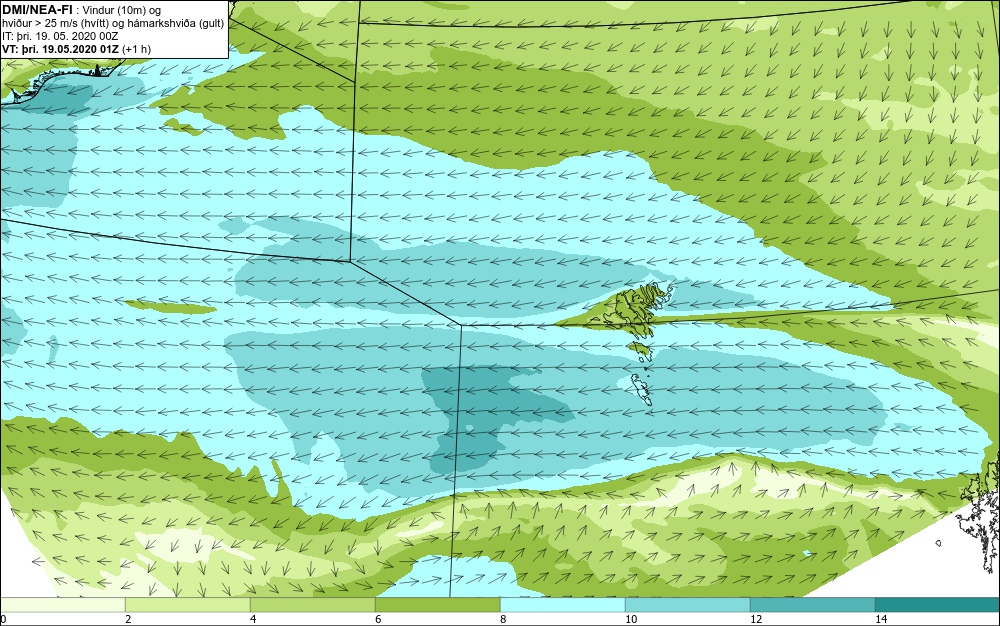This screenshot has width=1000, height=626.
Task: Click the 10–12 m/s legend color swatch
Action: [688, 605]
